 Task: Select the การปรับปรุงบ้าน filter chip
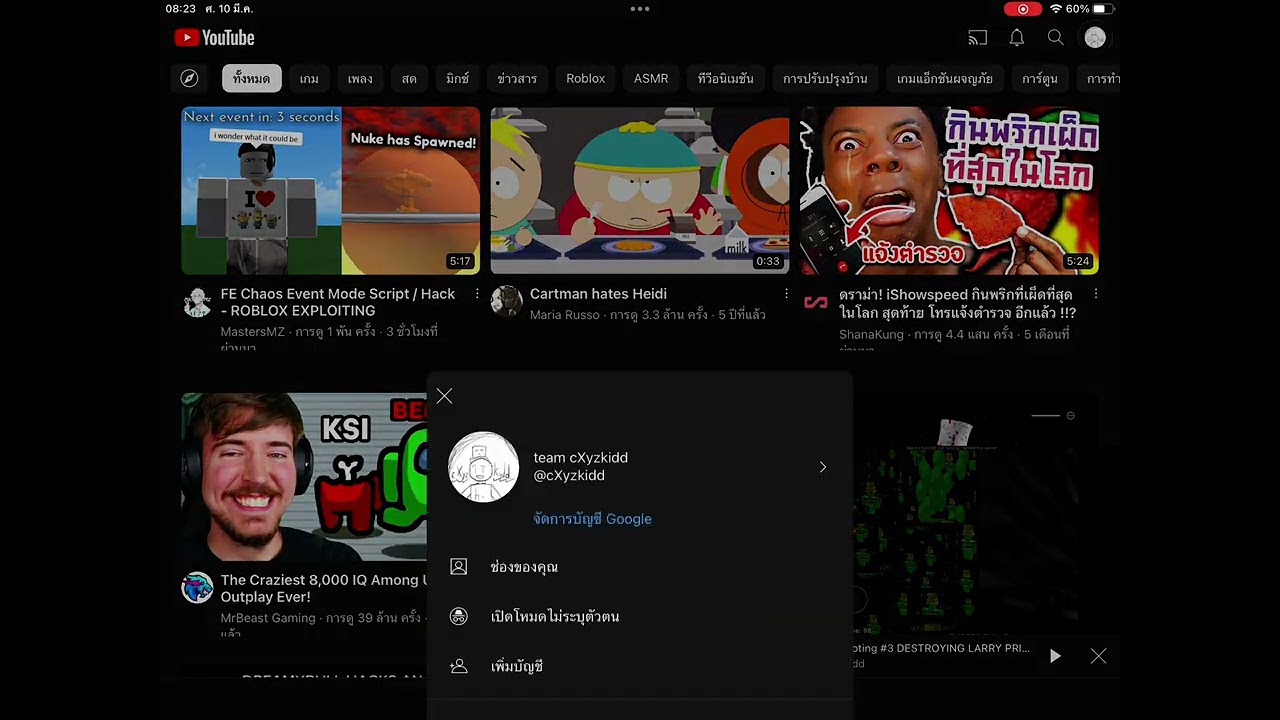pyautogui.click(x=825, y=78)
